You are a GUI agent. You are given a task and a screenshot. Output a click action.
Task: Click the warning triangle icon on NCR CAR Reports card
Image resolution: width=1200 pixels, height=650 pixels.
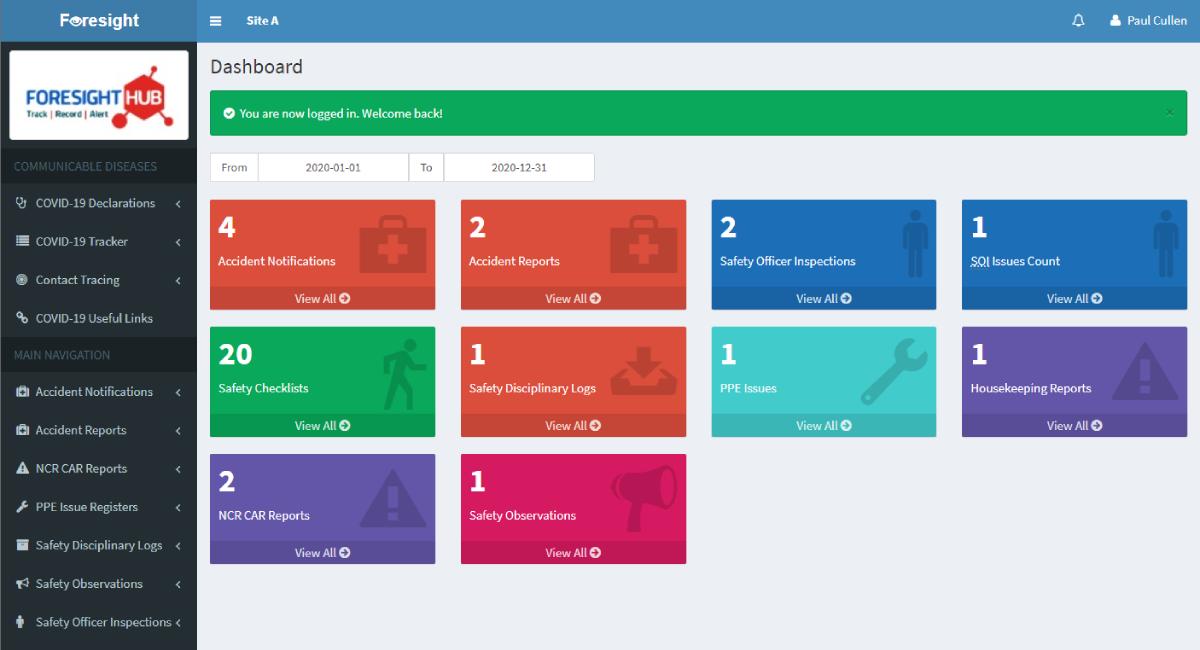pos(393,499)
